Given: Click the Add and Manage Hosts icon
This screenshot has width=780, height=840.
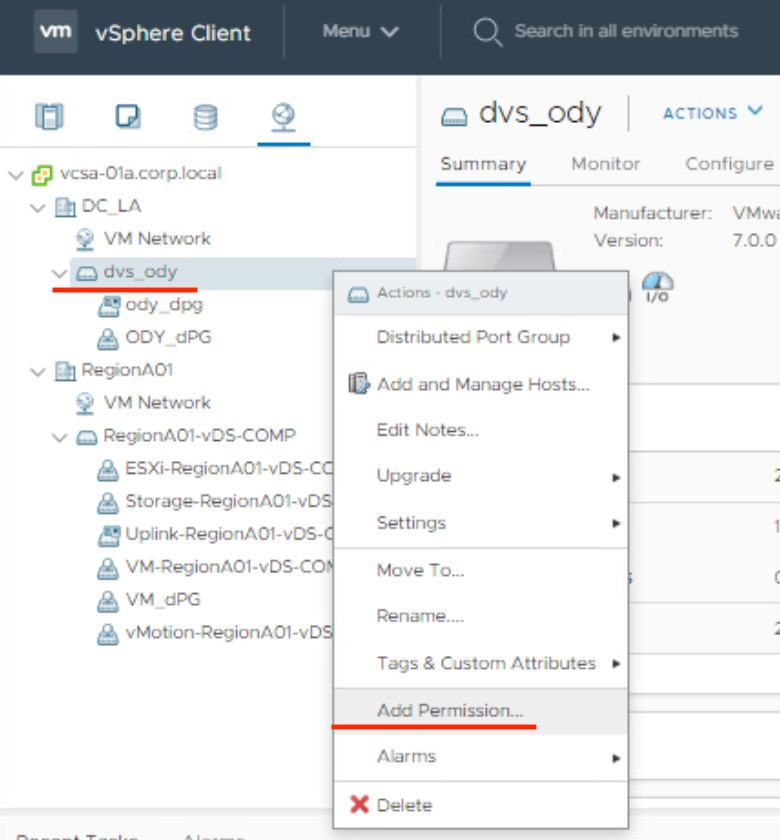Looking at the screenshot, I should pyautogui.click(x=359, y=384).
